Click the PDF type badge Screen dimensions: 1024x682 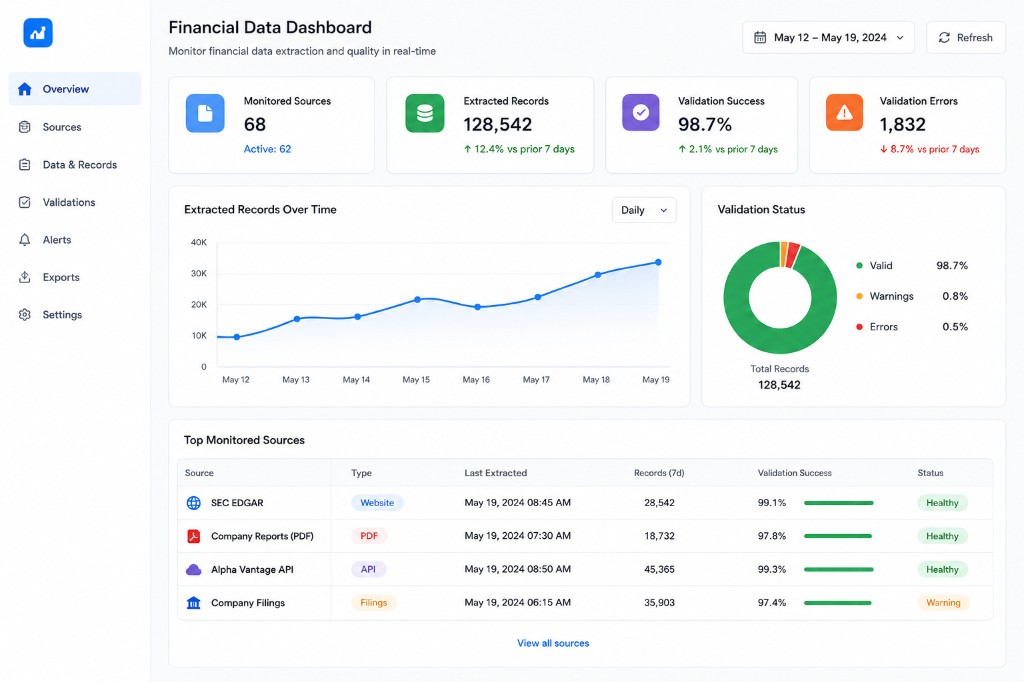(369, 536)
